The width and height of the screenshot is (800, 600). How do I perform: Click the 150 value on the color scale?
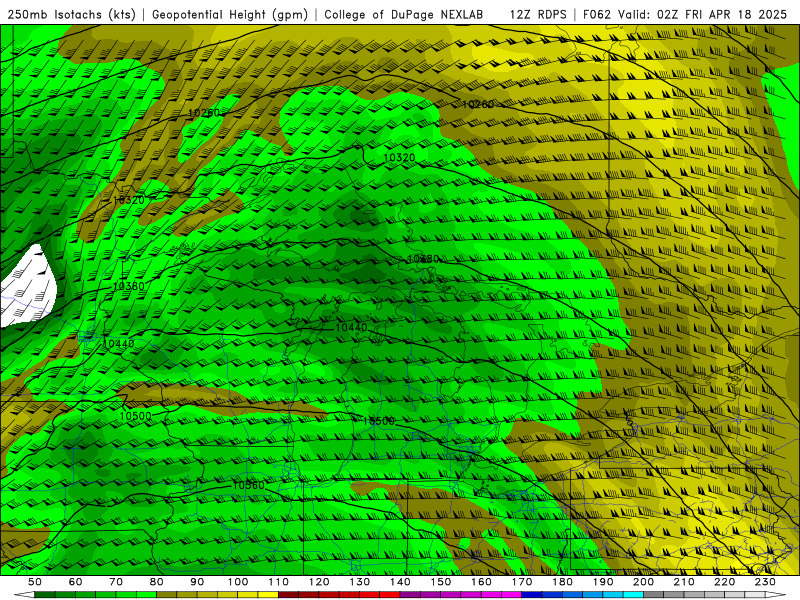pyautogui.click(x=441, y=582)
